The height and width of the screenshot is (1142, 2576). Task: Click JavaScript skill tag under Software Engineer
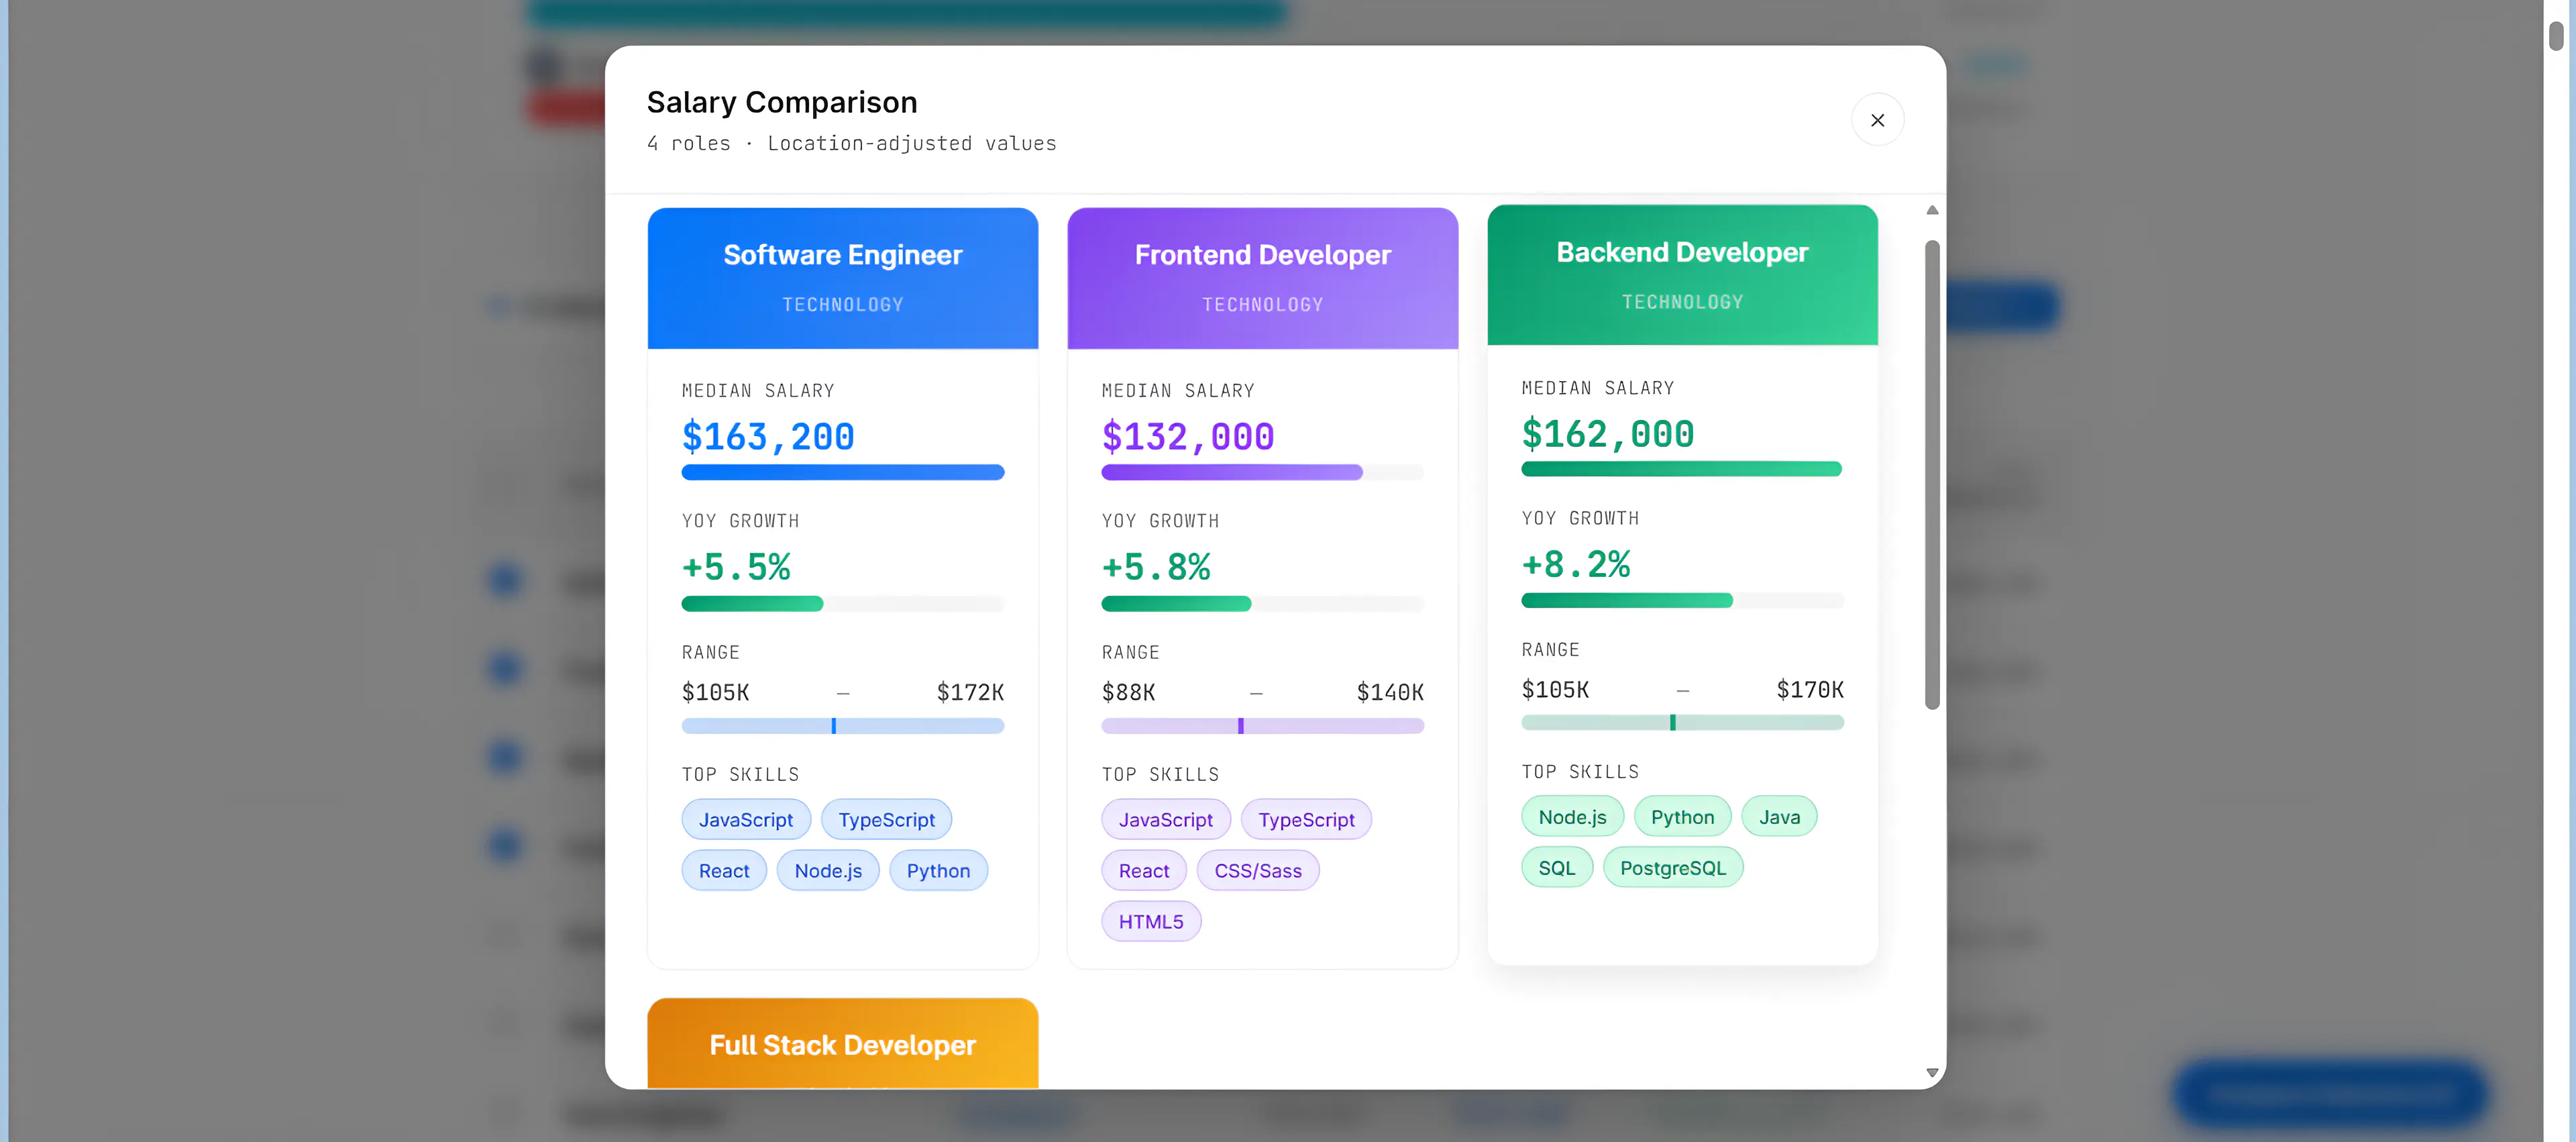tap(746, 819)
